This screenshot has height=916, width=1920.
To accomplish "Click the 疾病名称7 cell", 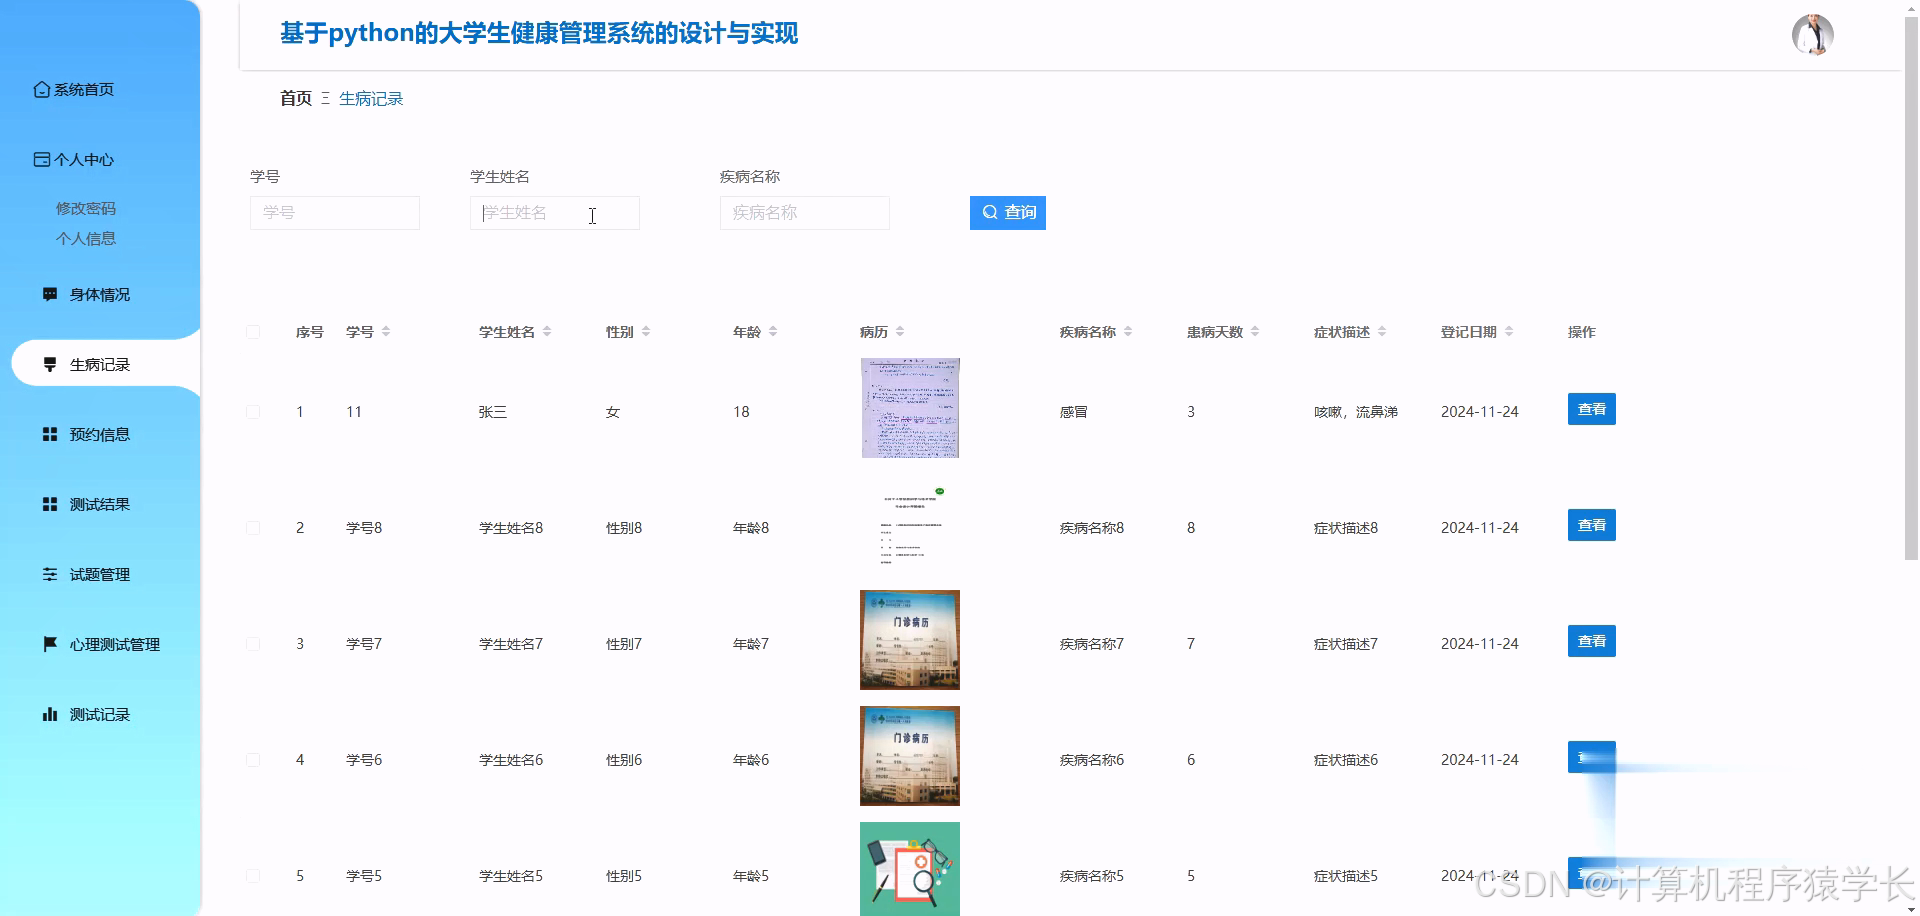I will click(x=1092, y=644).
